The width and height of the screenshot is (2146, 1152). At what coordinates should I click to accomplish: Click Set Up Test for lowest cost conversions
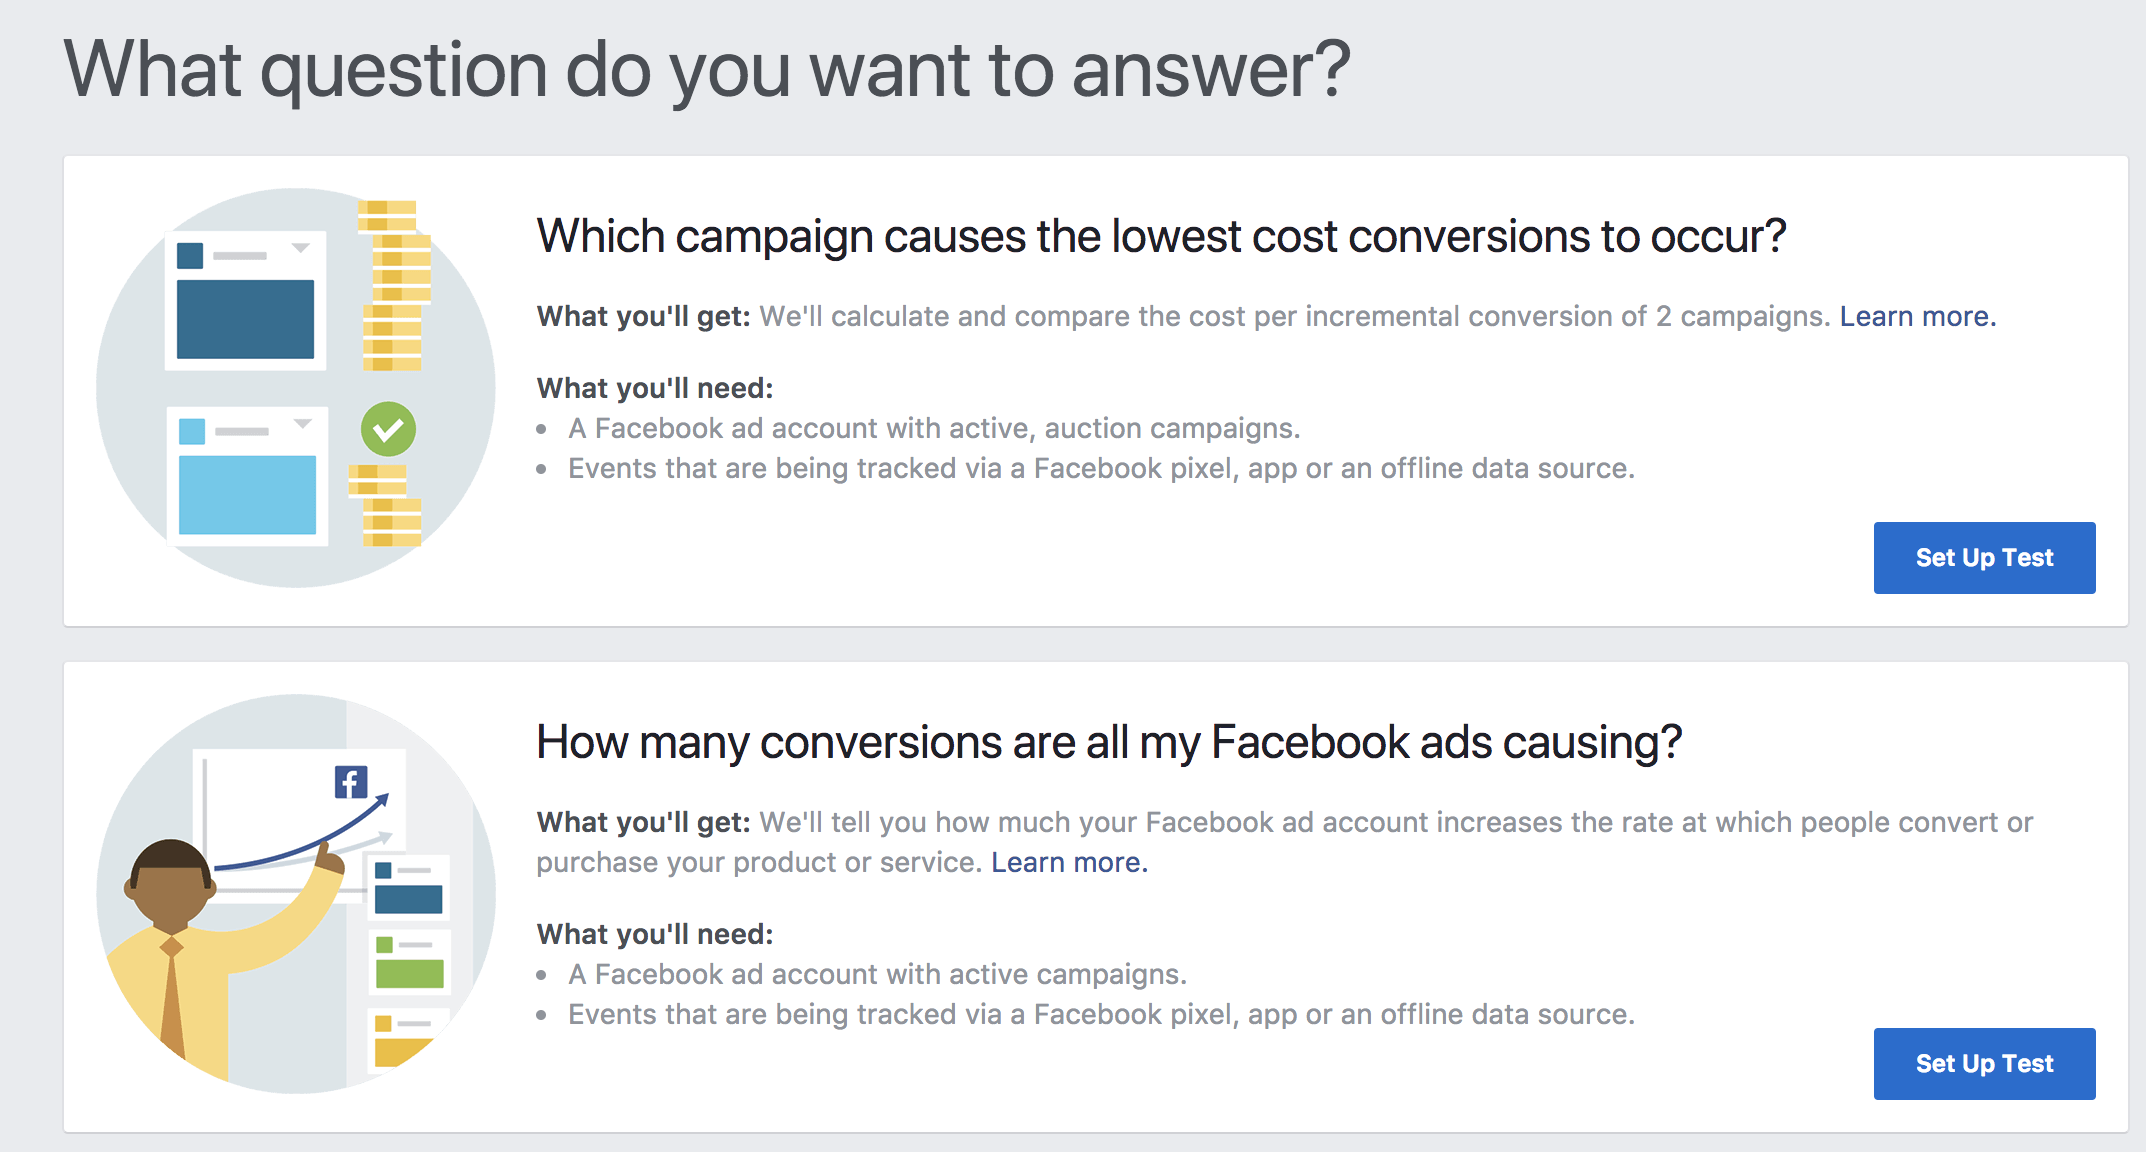click(x=1984, y=558)
